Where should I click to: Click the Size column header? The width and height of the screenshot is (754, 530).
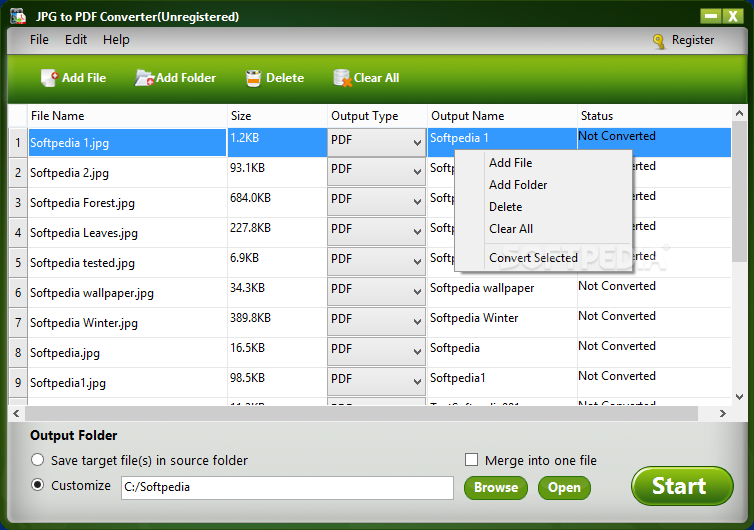277,116
